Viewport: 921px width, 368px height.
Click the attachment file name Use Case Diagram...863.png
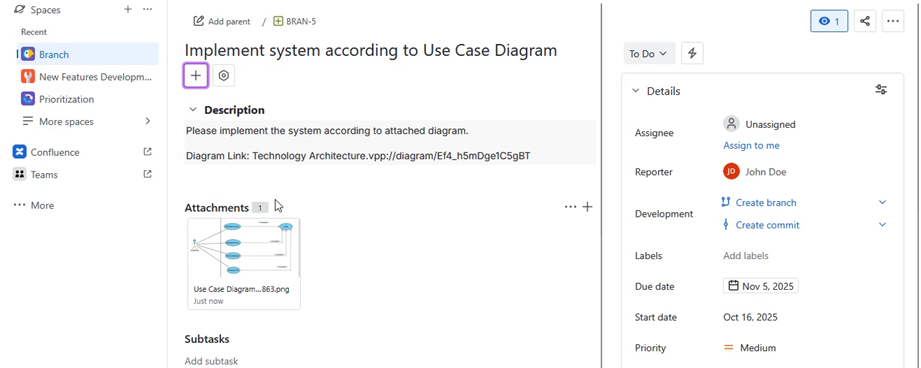(241, 289)
